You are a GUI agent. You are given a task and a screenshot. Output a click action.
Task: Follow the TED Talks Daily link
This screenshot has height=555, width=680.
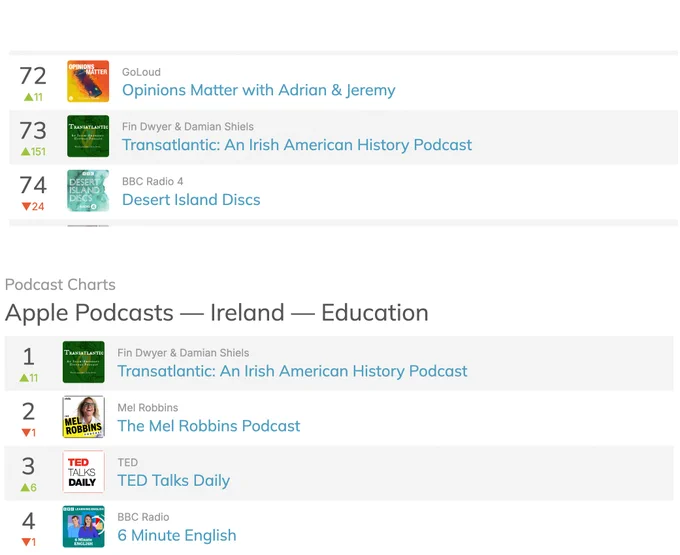[x=173, y=480]
